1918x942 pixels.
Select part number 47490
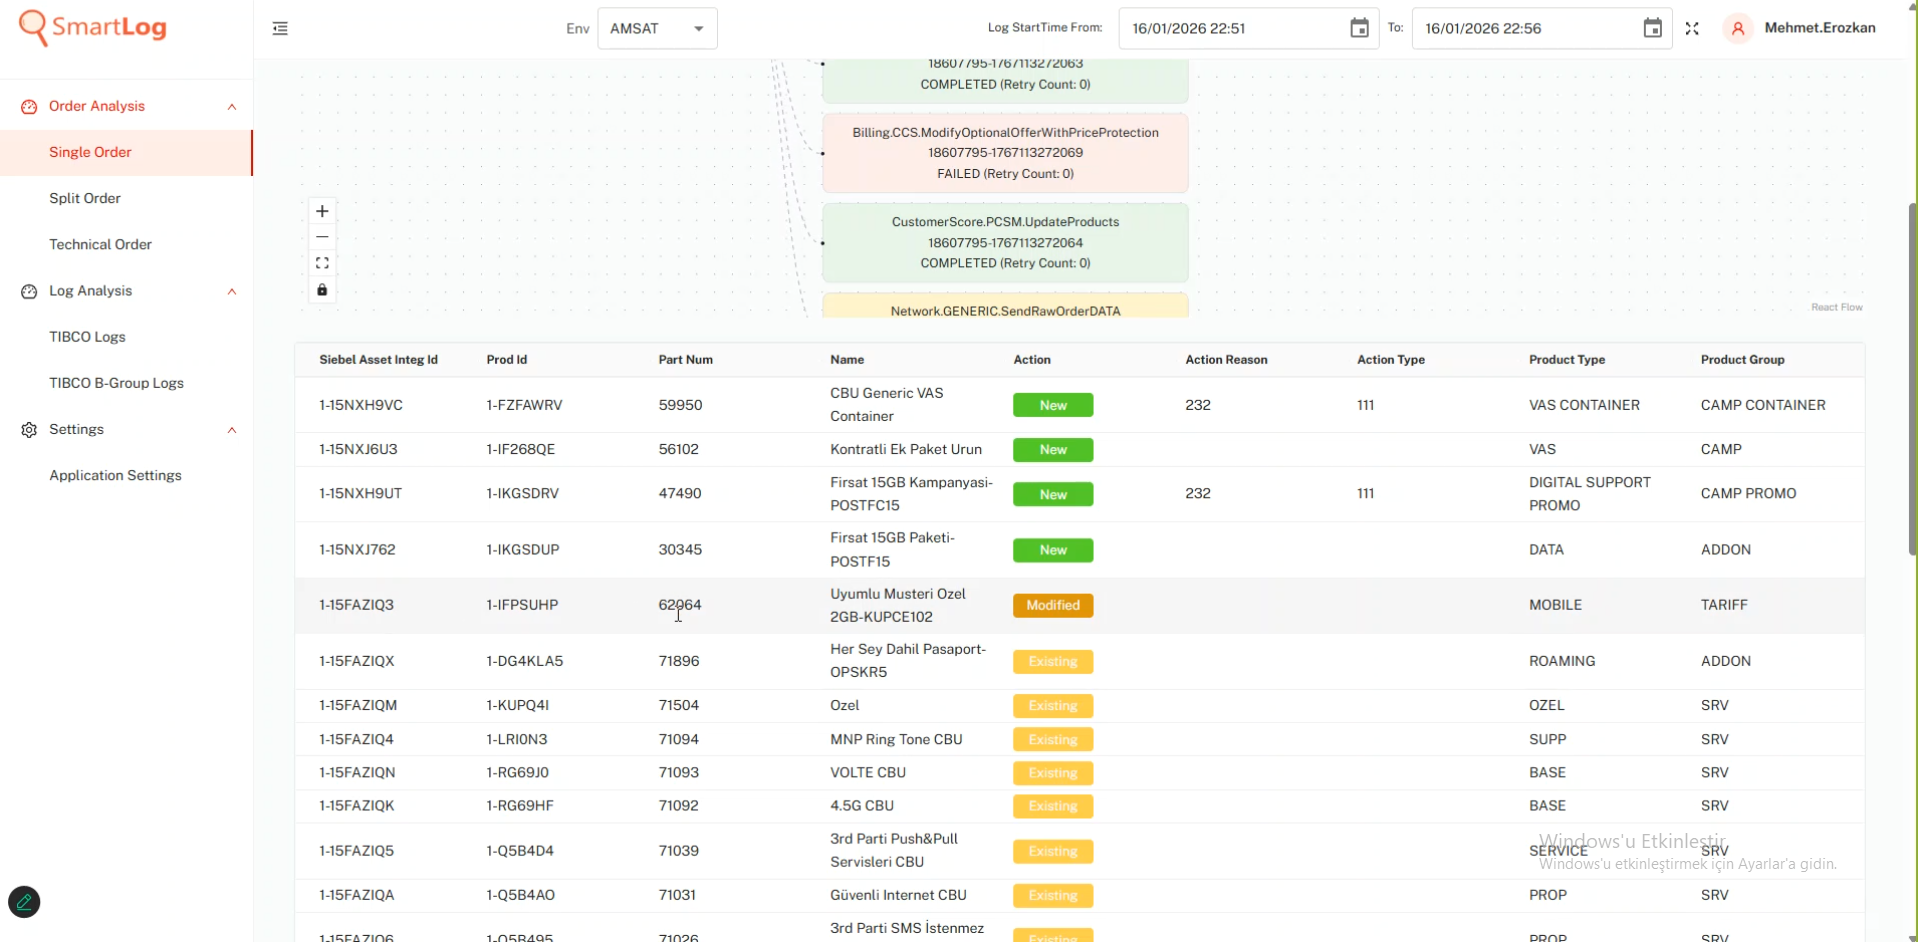tap(680, 493)
